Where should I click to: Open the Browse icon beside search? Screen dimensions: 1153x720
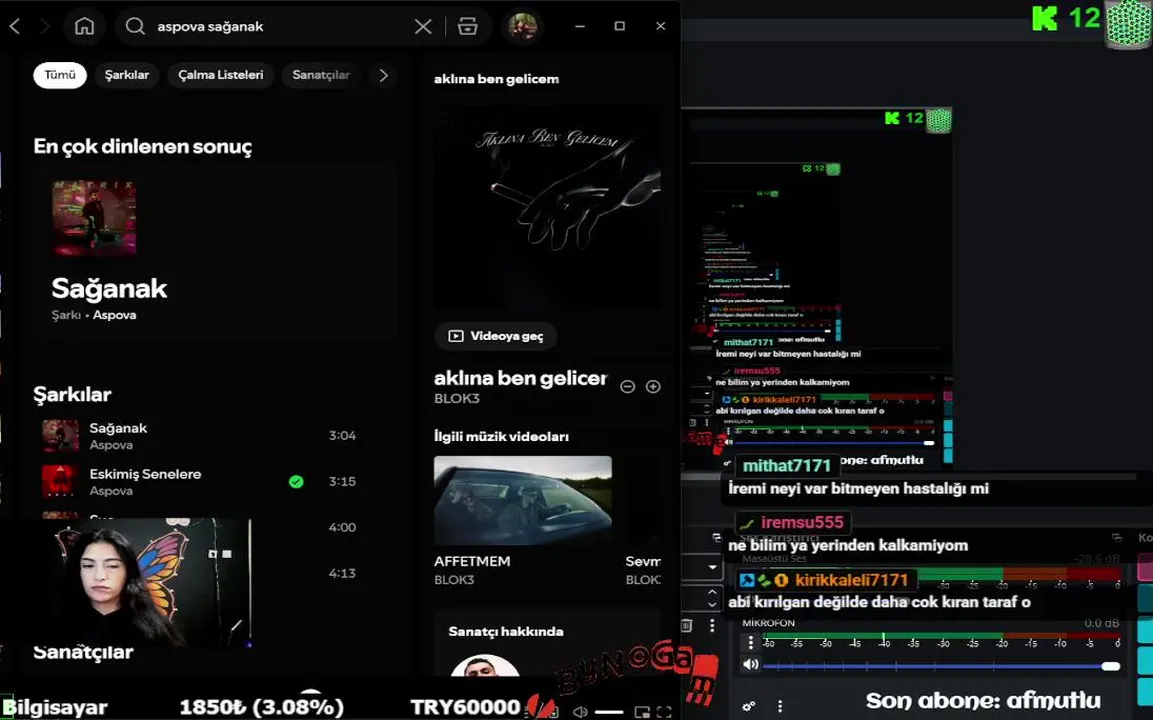[x=468, y=26]
